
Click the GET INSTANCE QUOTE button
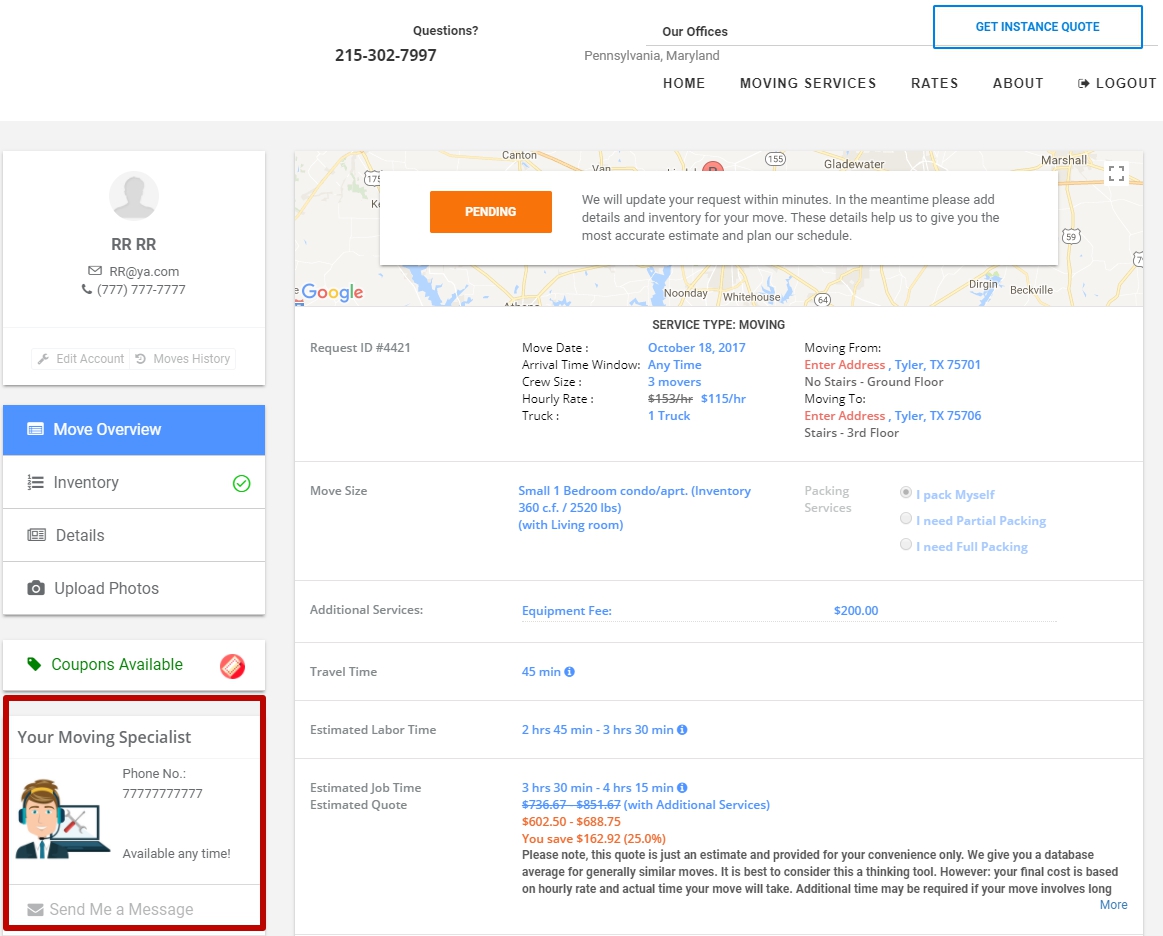click(1038, 27)
